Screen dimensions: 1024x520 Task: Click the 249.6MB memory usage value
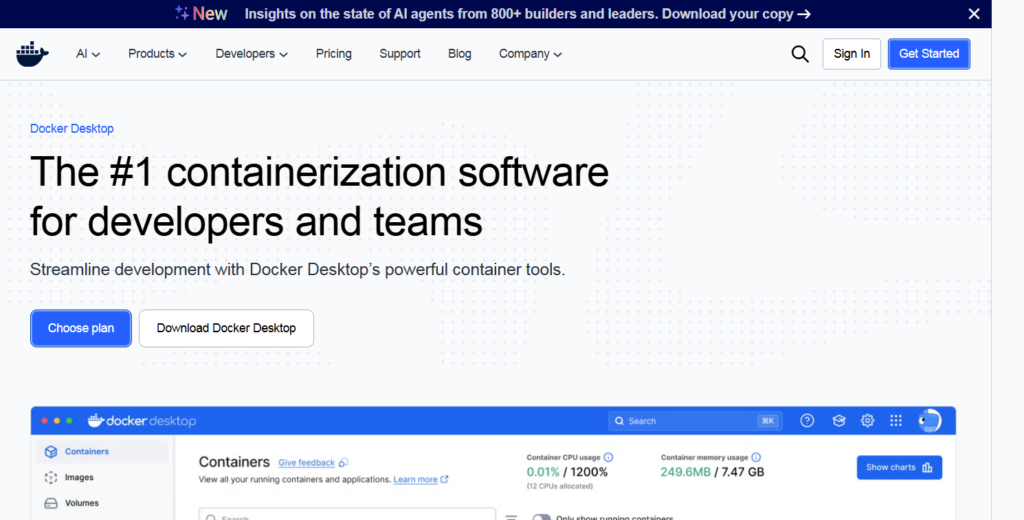[x=685, y=472]
